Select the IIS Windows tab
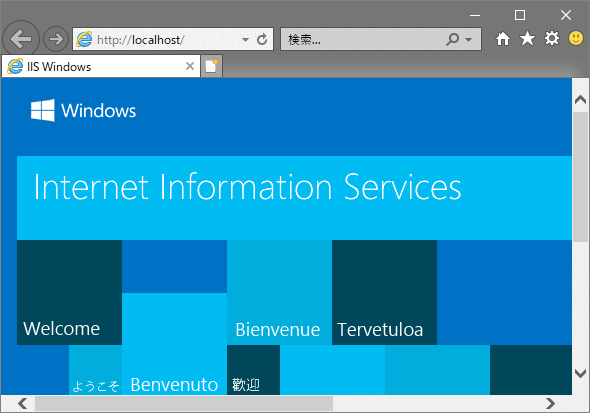590x413 pixels. click(101, 67)
